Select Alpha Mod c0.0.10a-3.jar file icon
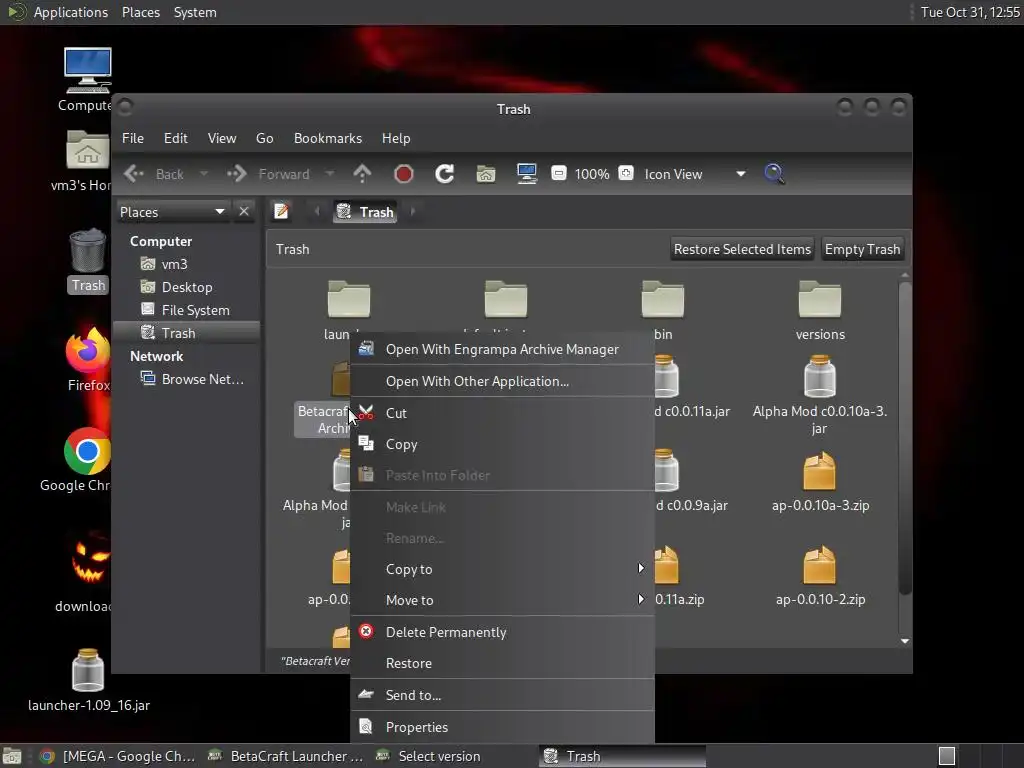1024x768 pixels. click(820, 377)
